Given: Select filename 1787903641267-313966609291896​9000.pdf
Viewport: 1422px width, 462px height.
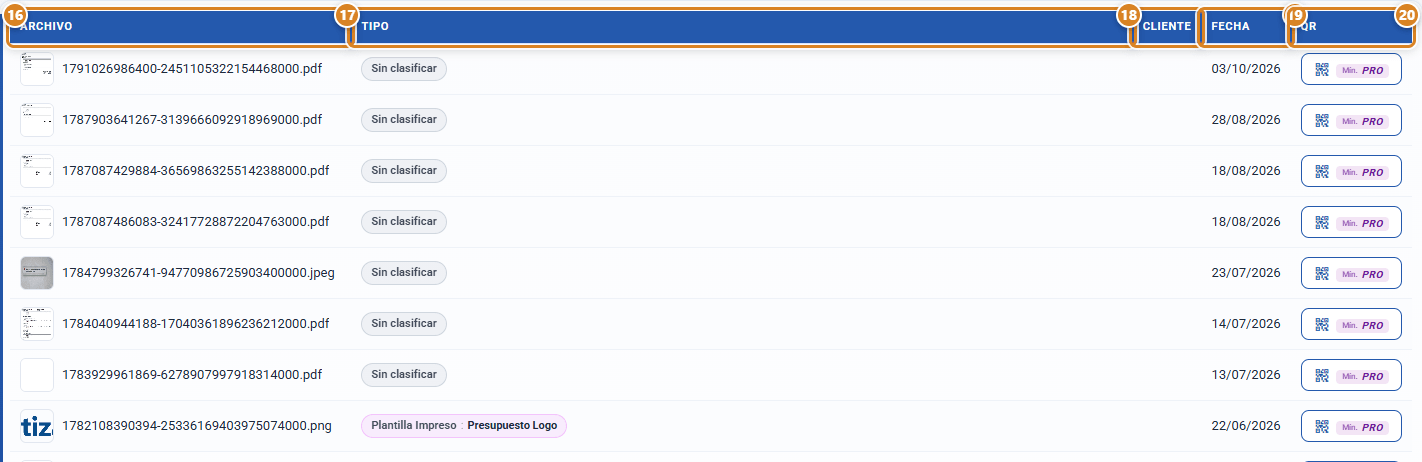Looking at the screenshot, I should click(192, 120).
